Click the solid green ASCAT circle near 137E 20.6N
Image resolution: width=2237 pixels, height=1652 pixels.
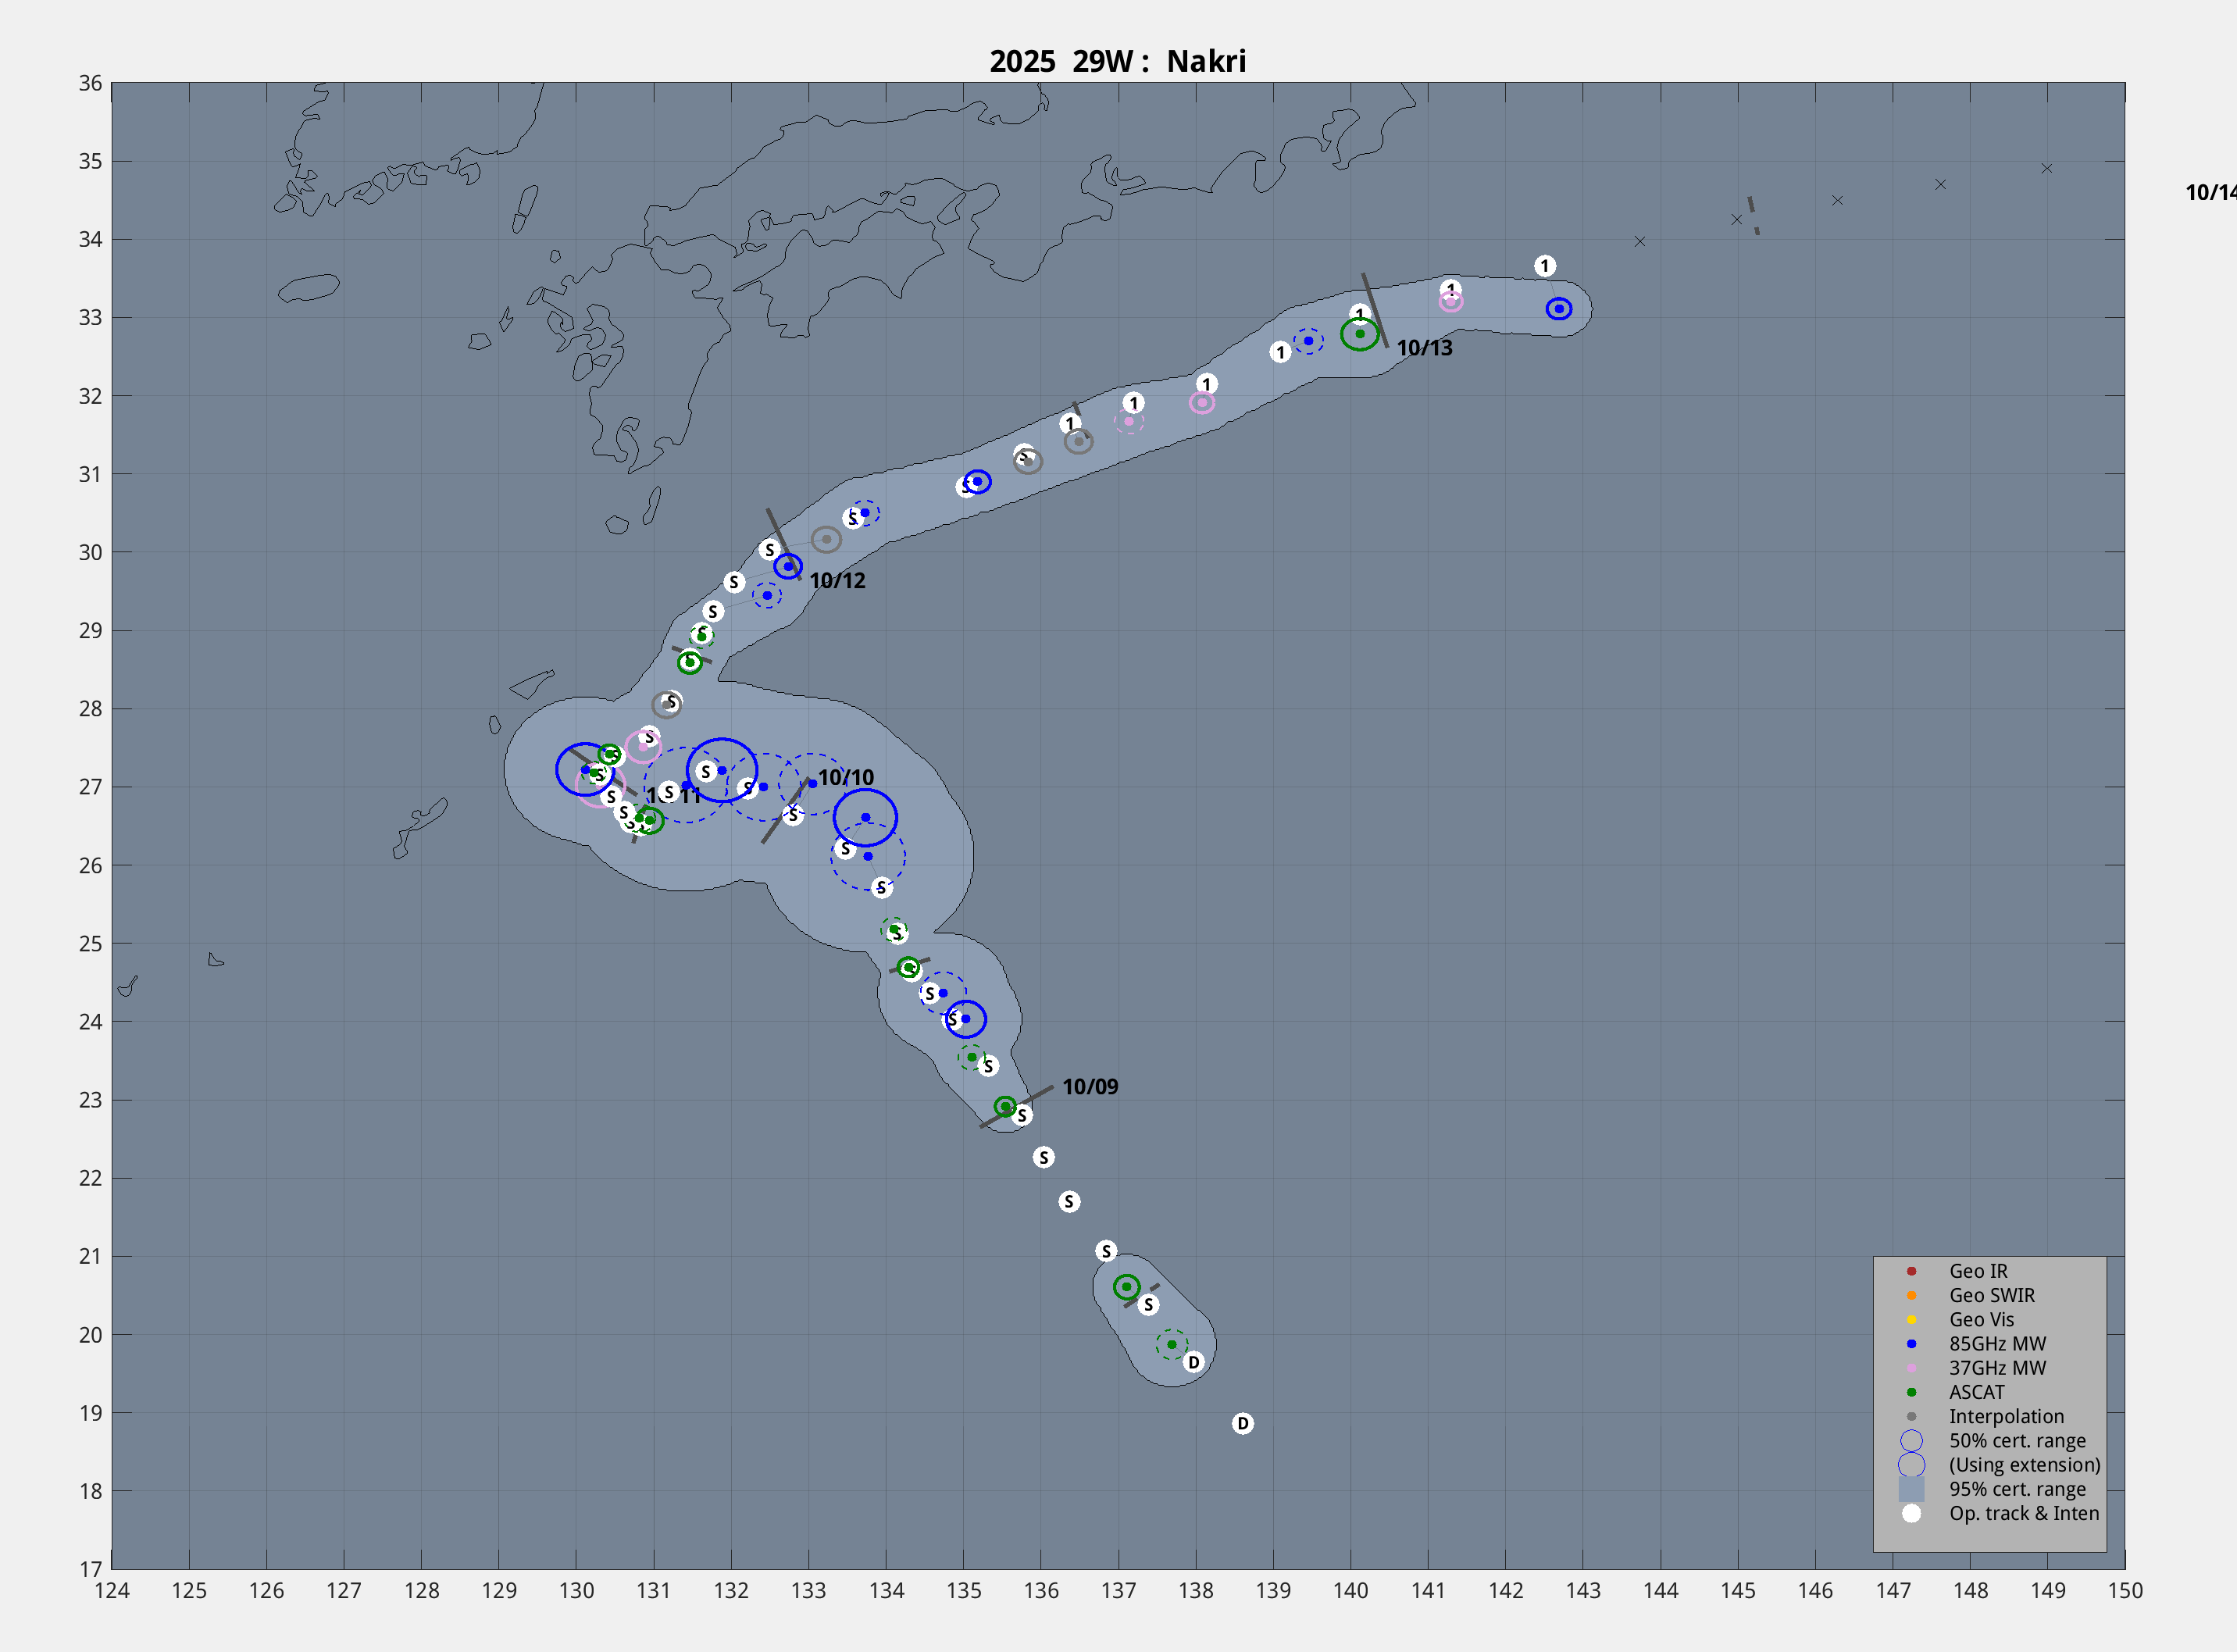(1126, 1287)
